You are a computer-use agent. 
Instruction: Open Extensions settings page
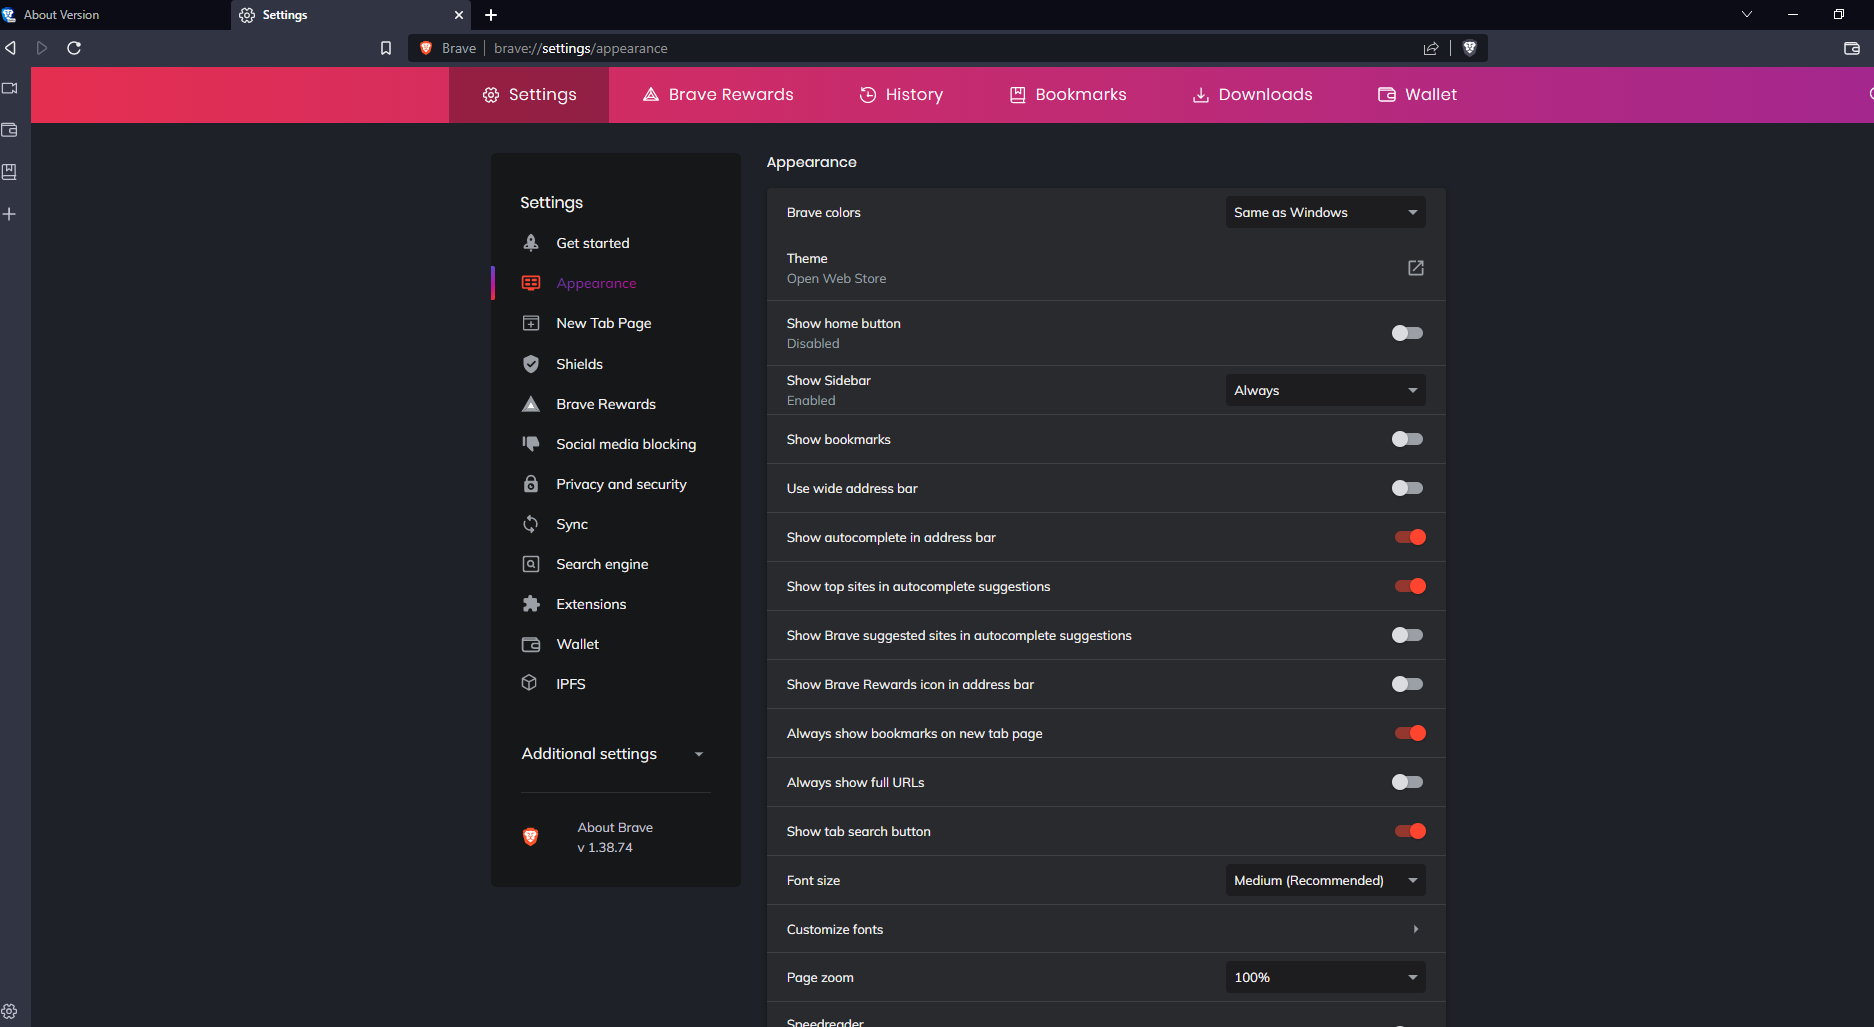pos(591,604)
